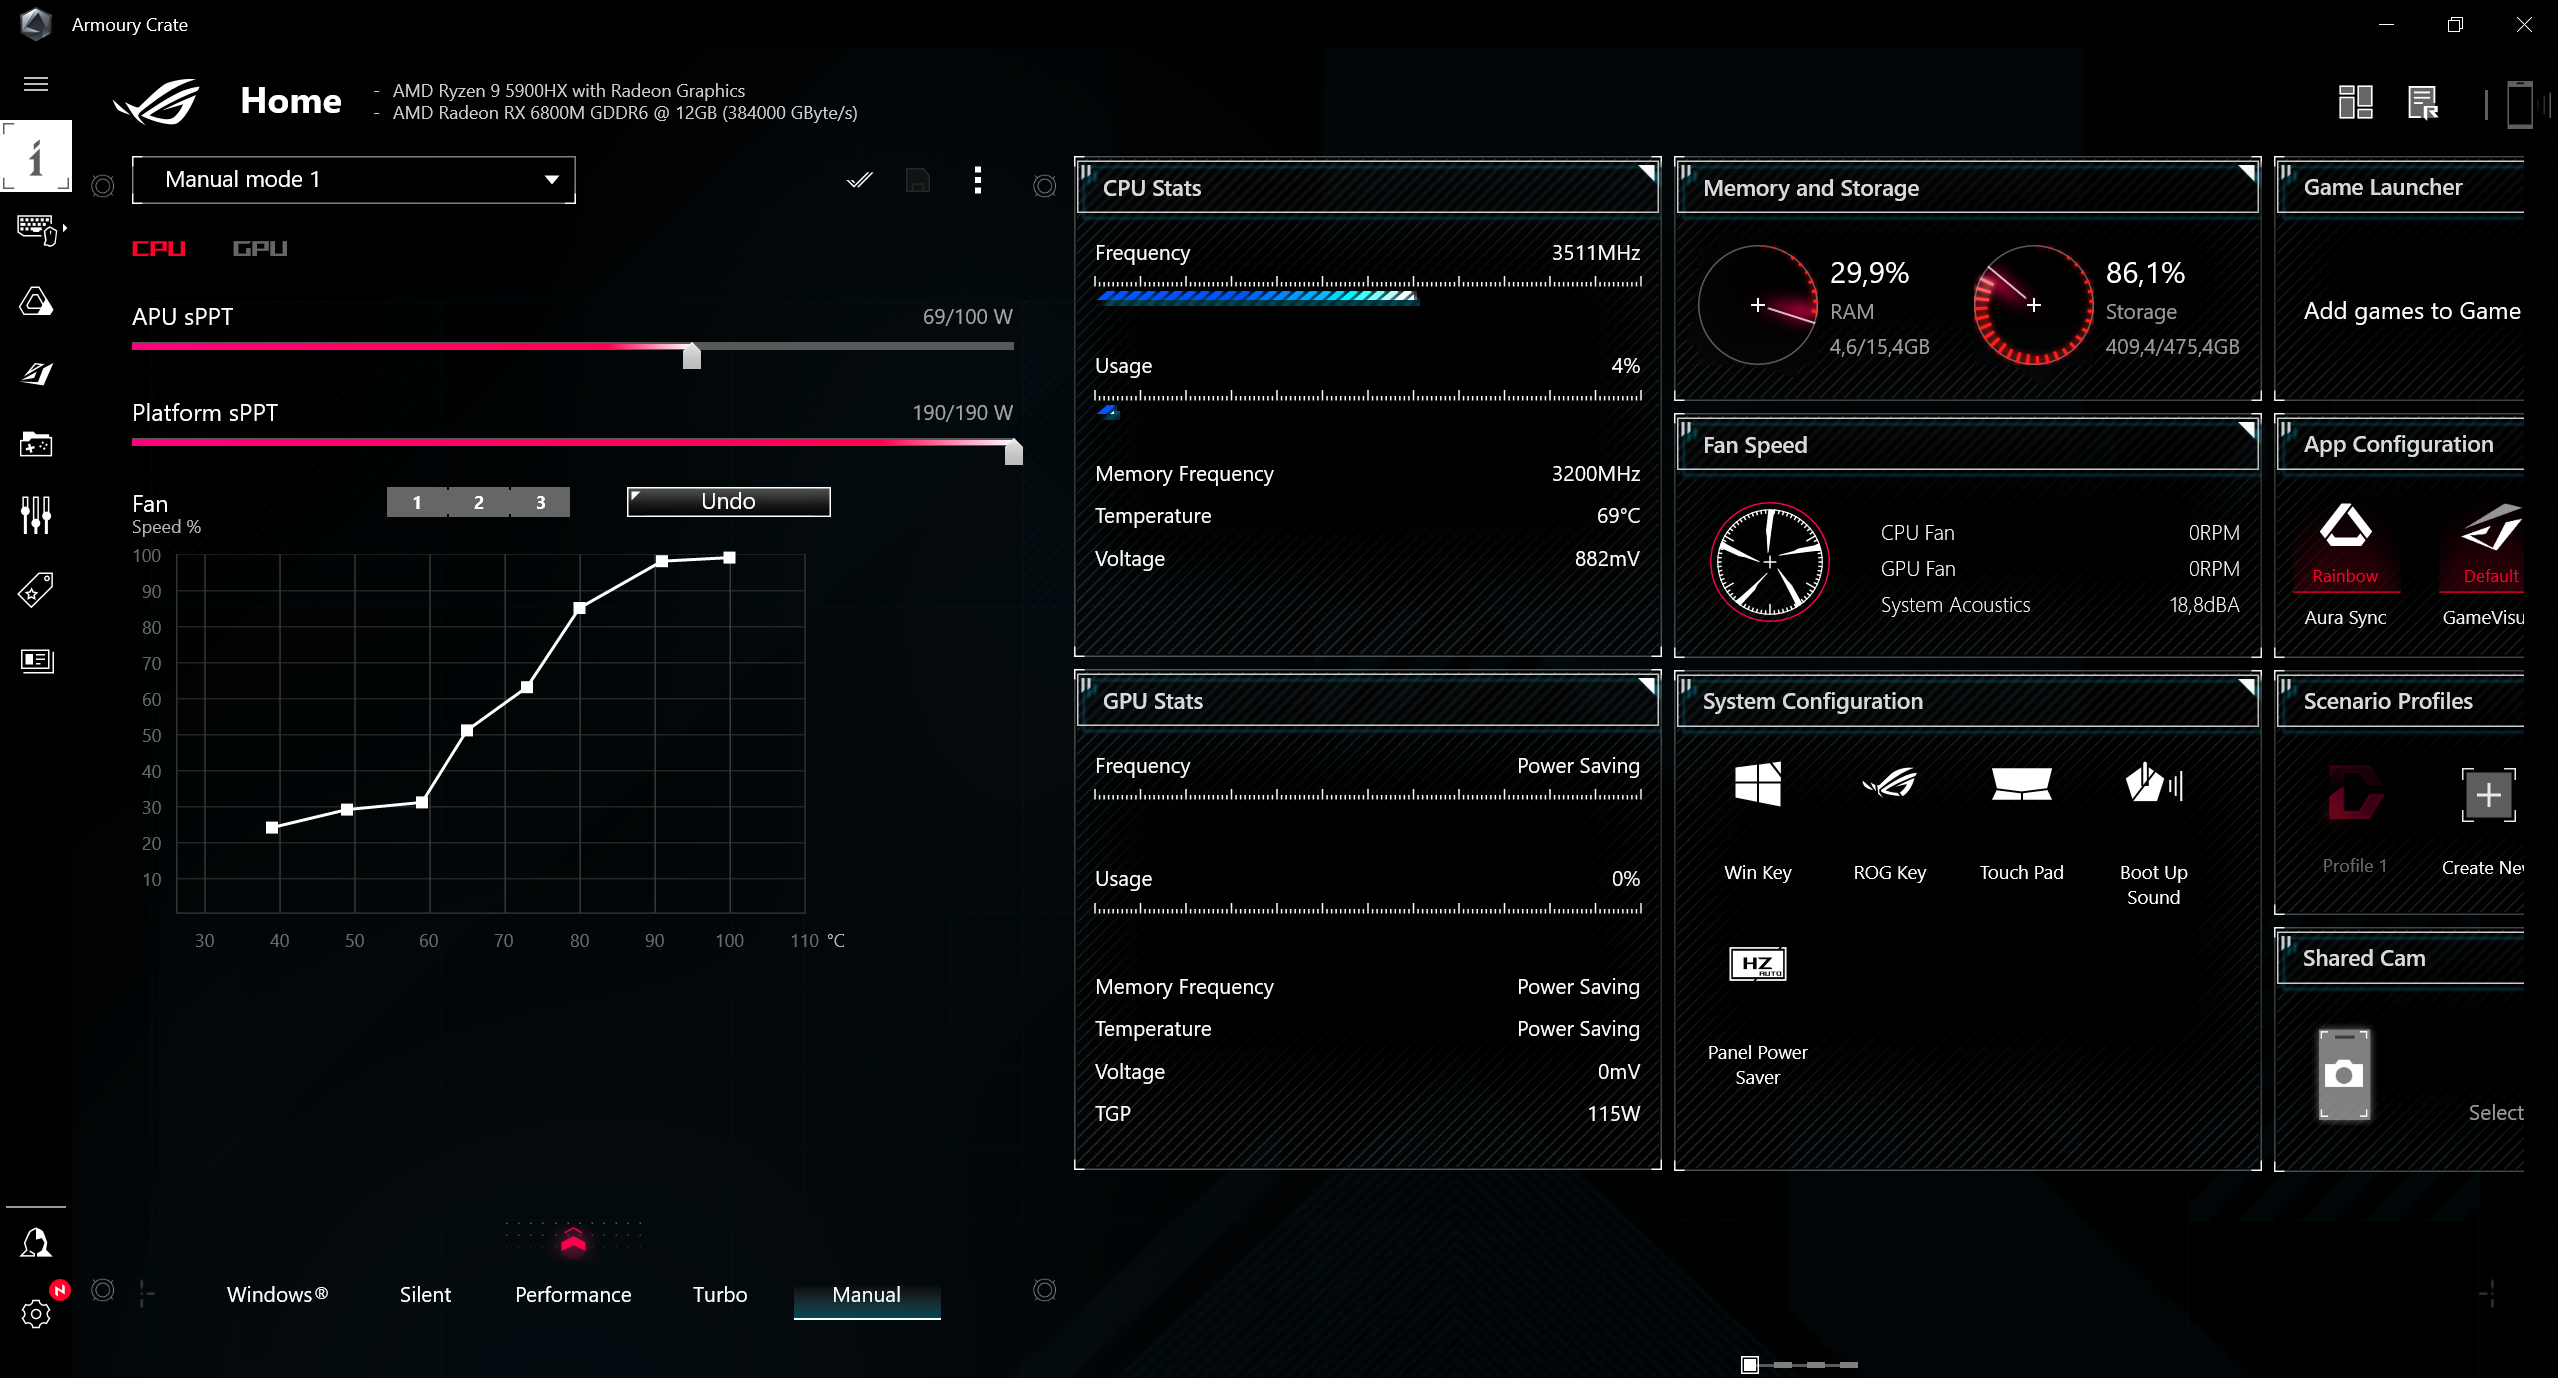
Task: Click the Aura Sync Rainbow icon
Action: coord(2345,527)
